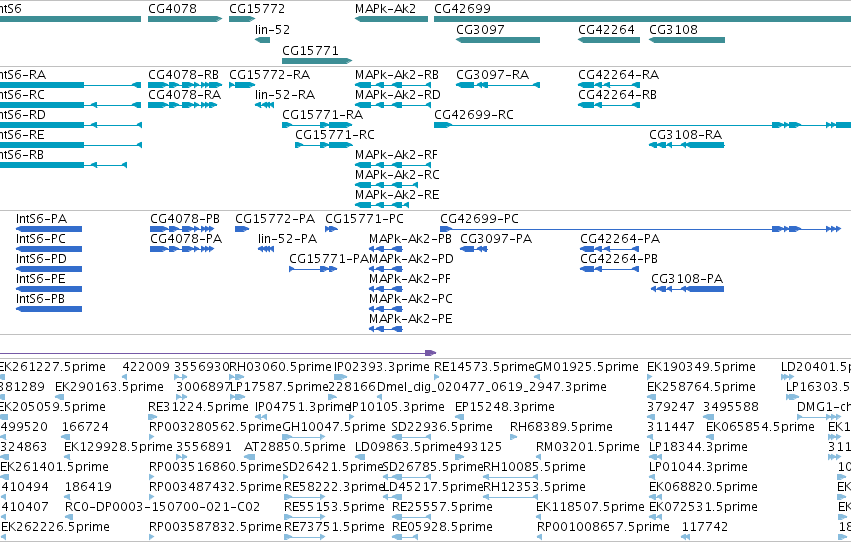Click transcript CG15771-RA
The width and height of the screenshot is (851, 542).
[x=322, y=115]
